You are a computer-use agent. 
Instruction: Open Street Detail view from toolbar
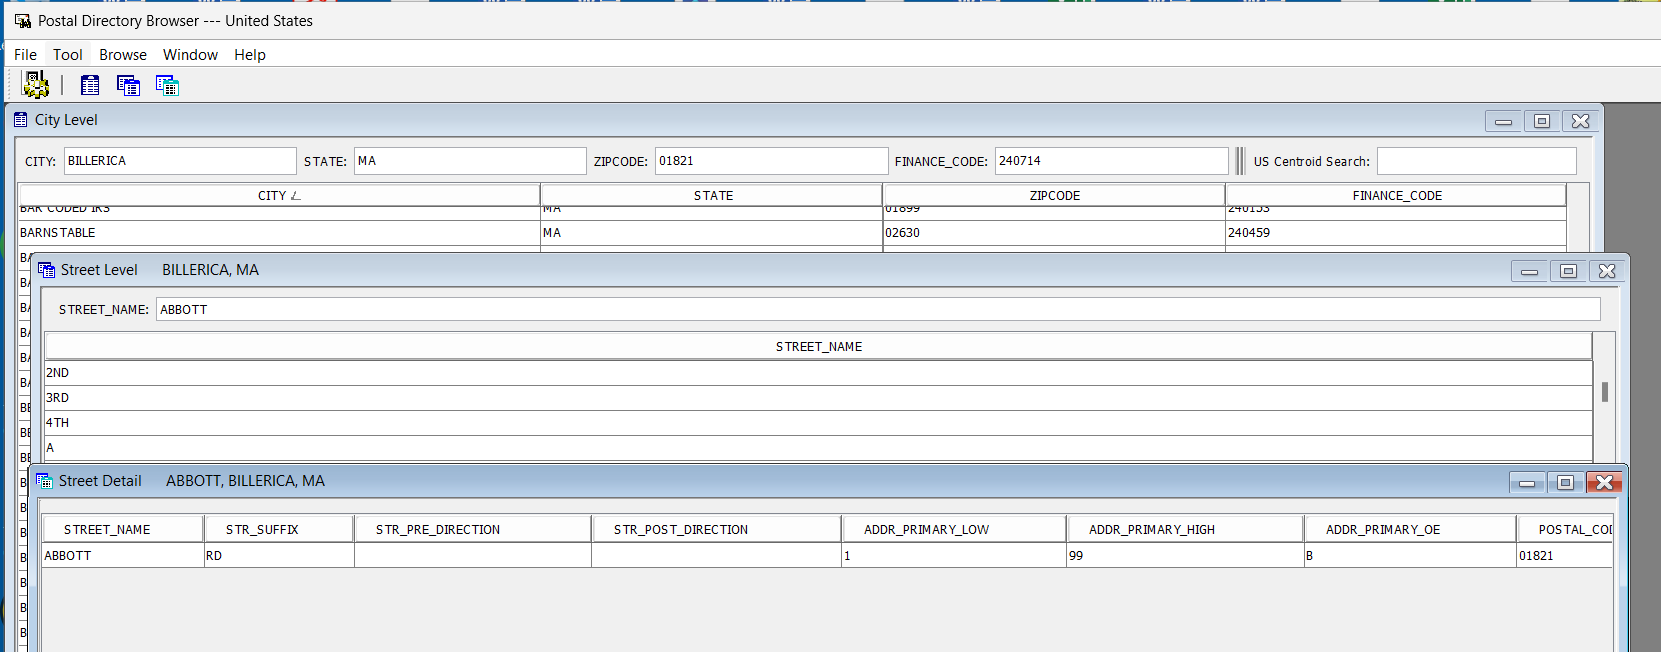coord(167,85)
